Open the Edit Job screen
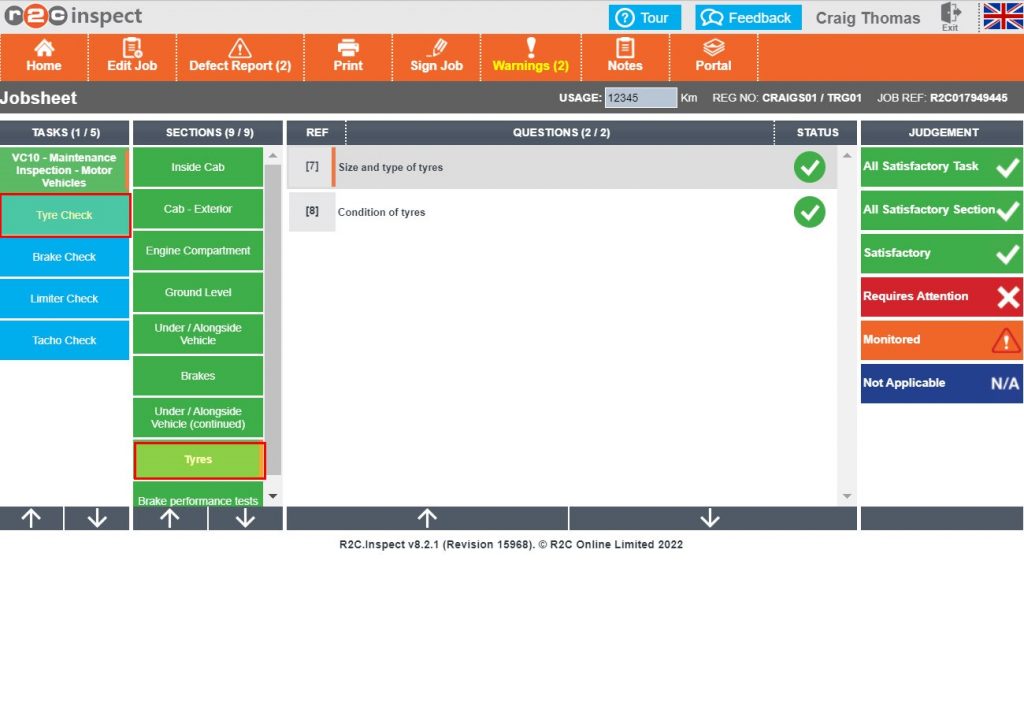The height and width of the screenshot is (709, 1024). pos(131,57)
